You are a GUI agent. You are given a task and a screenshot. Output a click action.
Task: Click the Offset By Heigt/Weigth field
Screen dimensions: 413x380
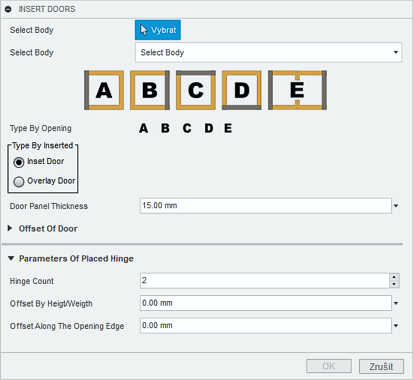pyautogui.click(x=266, y=303)
